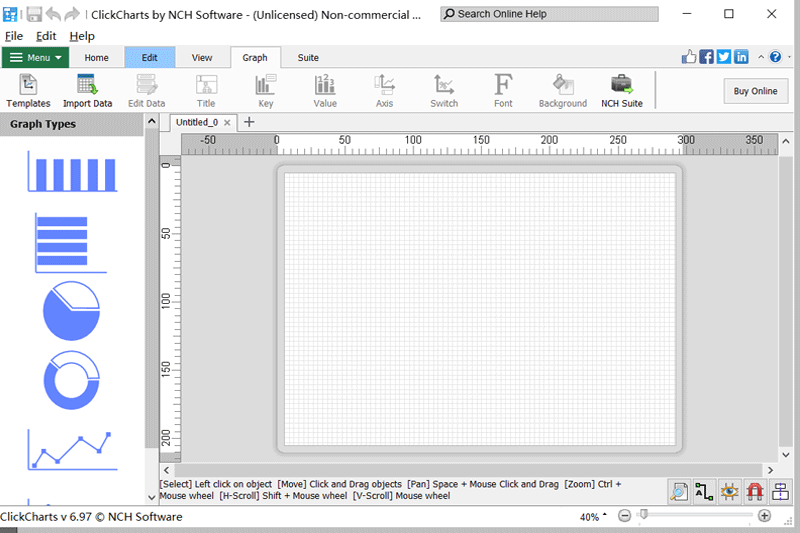Select the donut chart graph type
This screenshot has height=533, width=800.
(71, 380)
